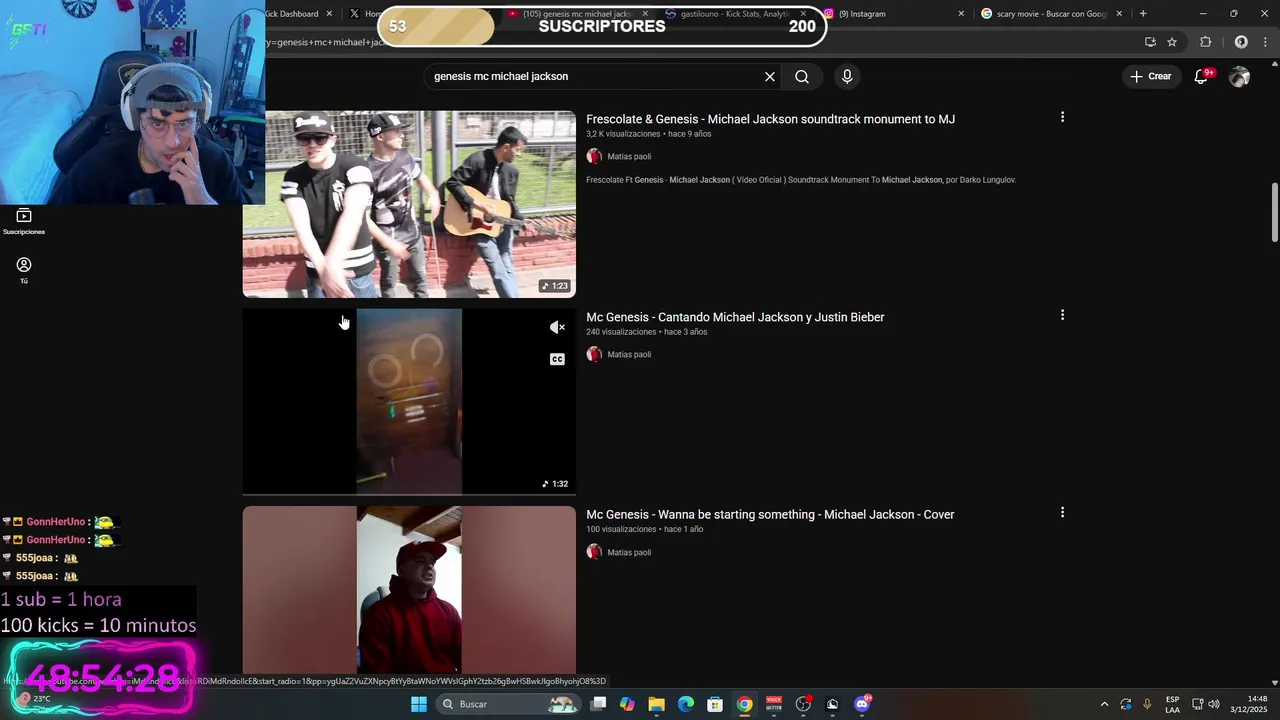Open Matias paoli channel under Cantando video
This screenshot has height=720, width=1280.
click(629, 354)
